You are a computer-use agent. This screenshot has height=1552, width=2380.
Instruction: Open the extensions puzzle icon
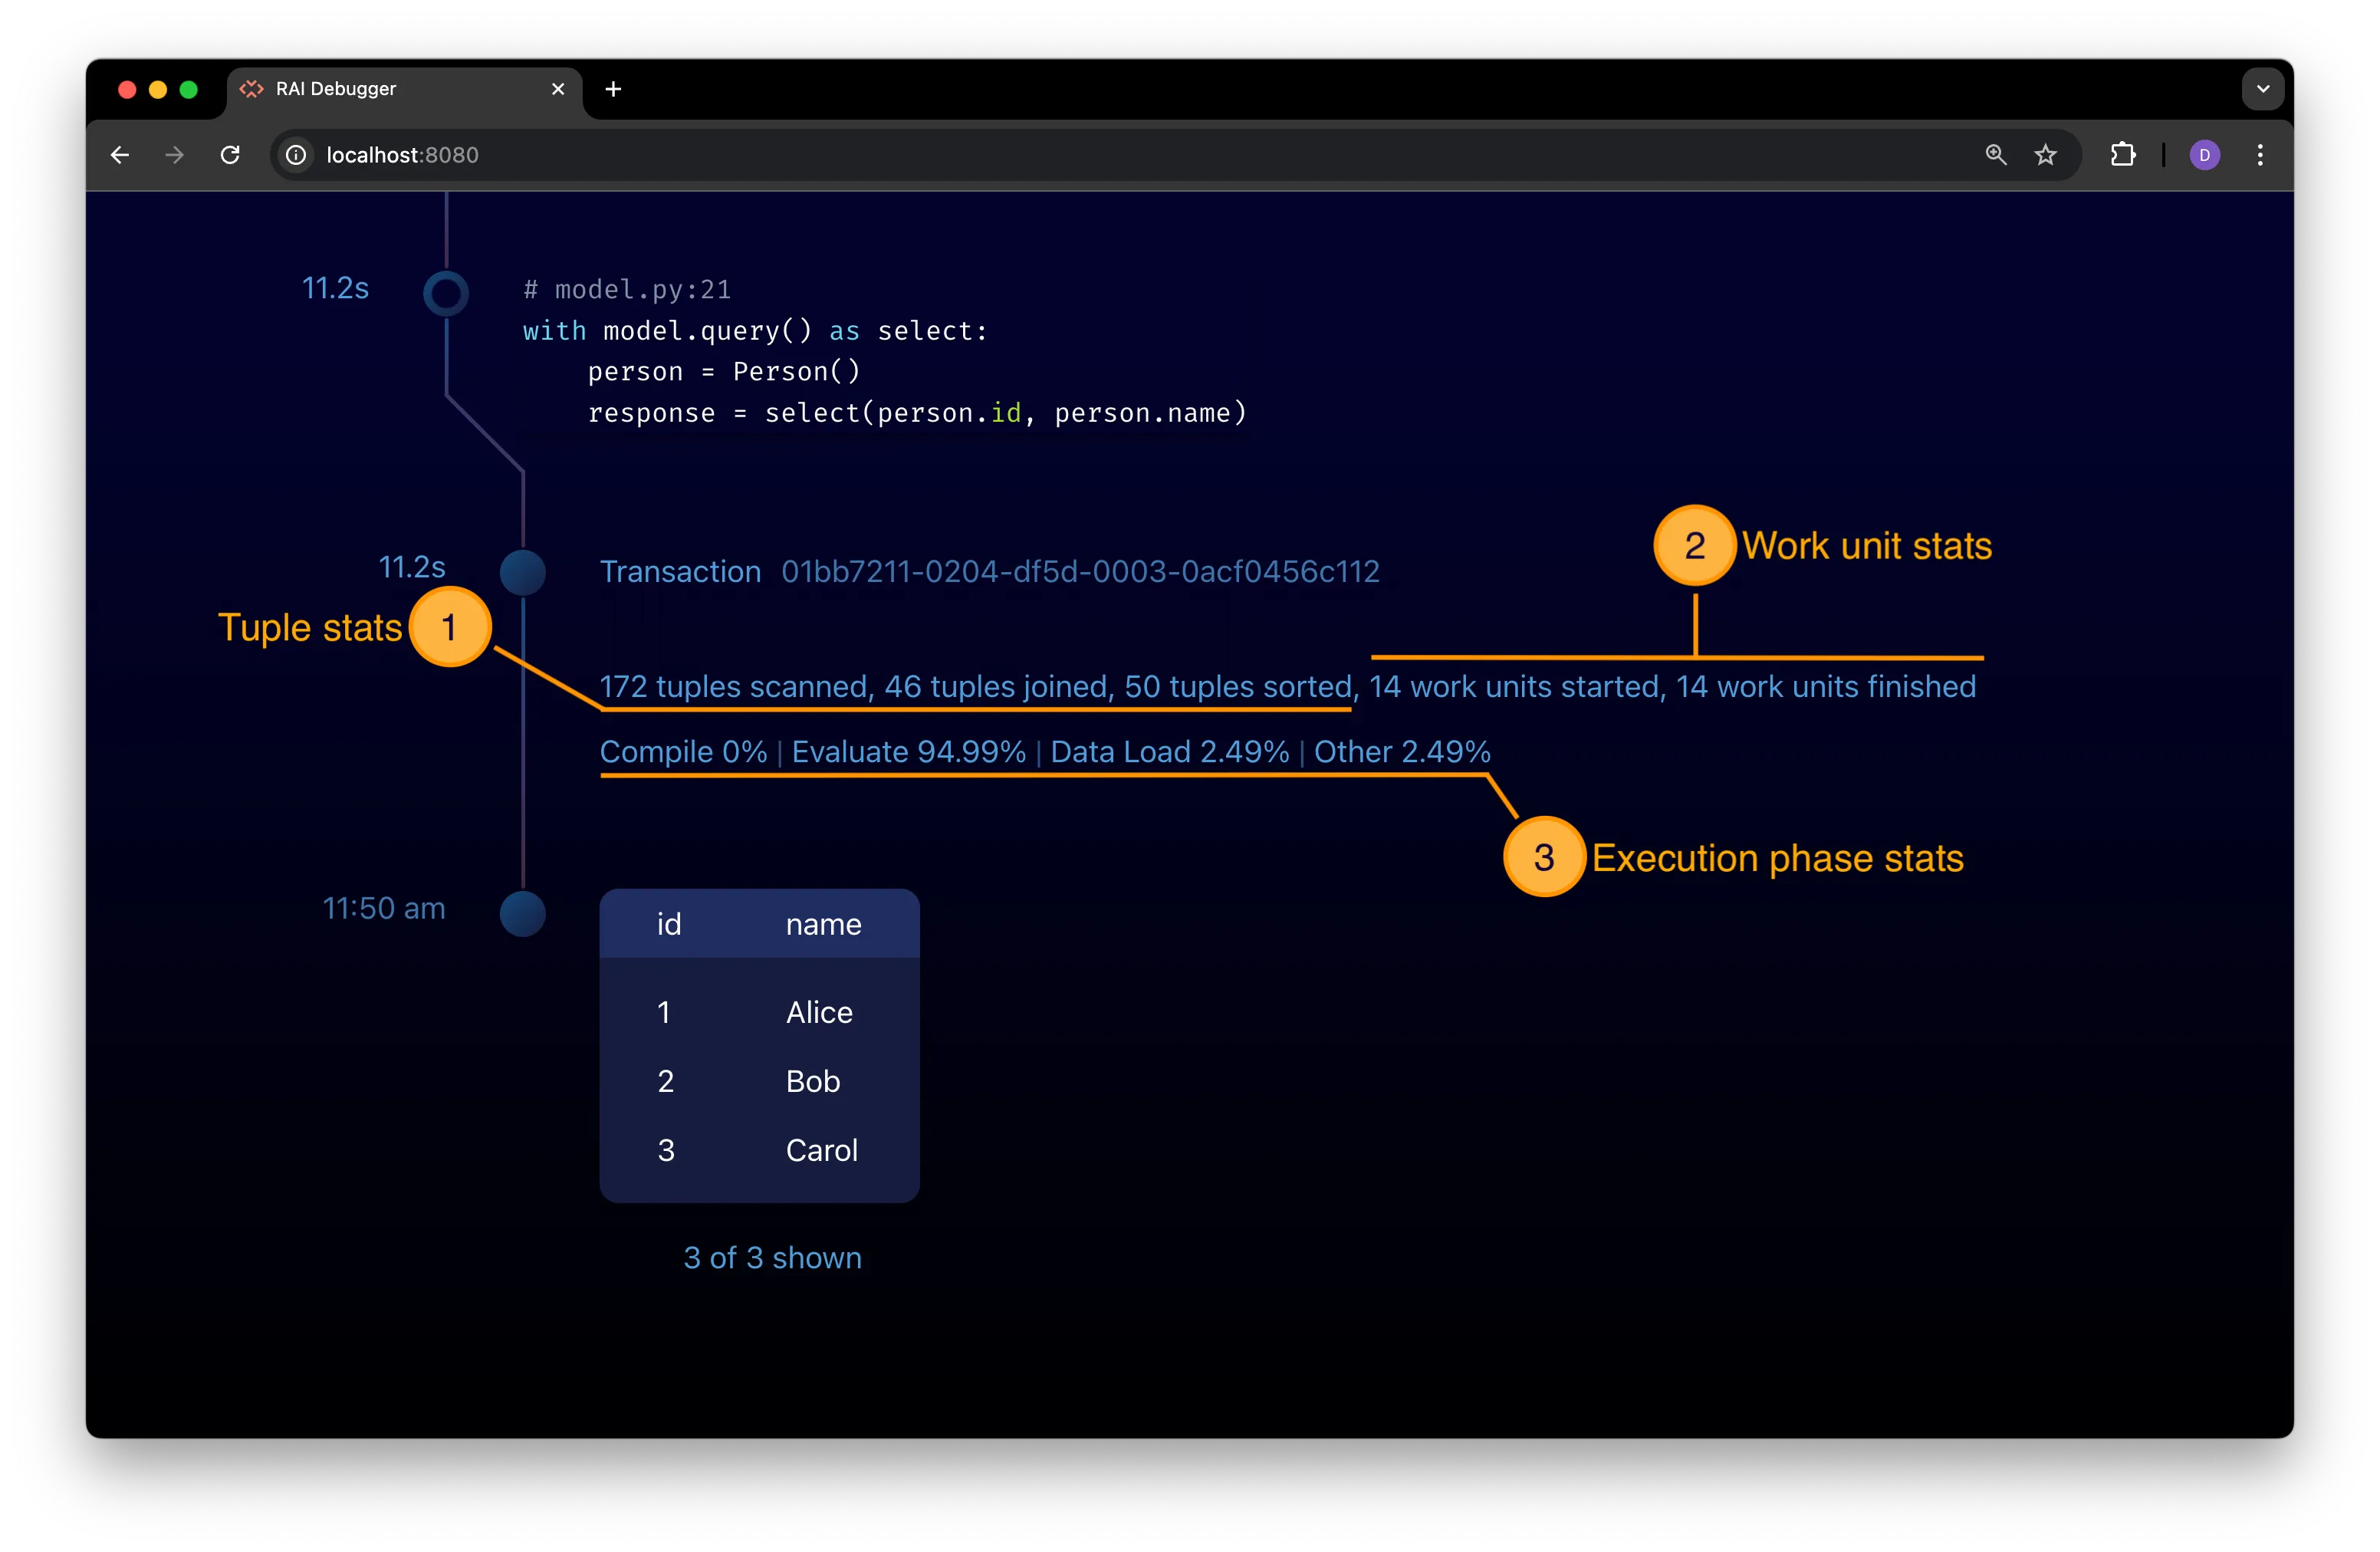pos(2122,155)
